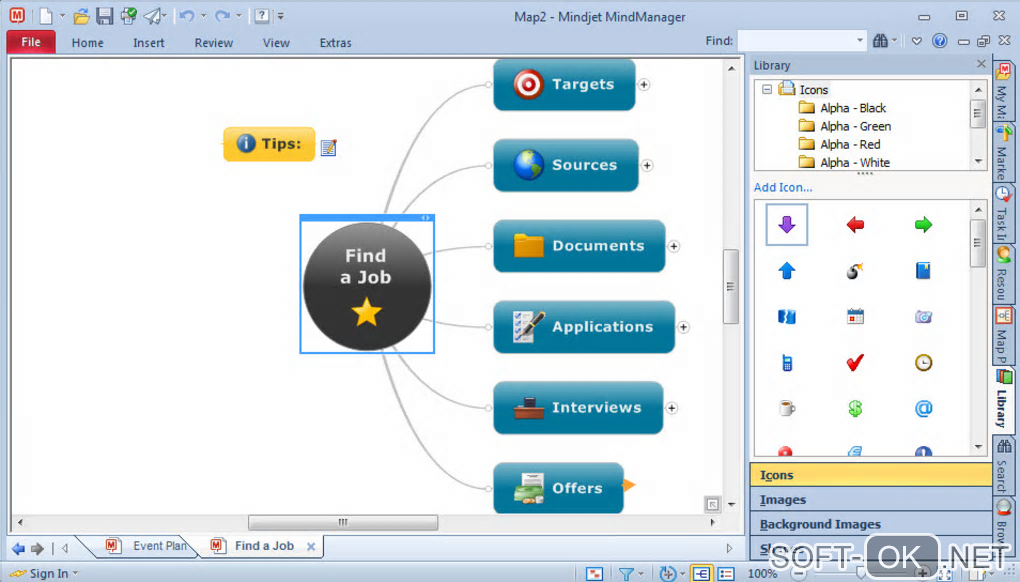Screen dimensions: 1020x582
Task: Click inside the Find input field
Action: click(796, 41)
